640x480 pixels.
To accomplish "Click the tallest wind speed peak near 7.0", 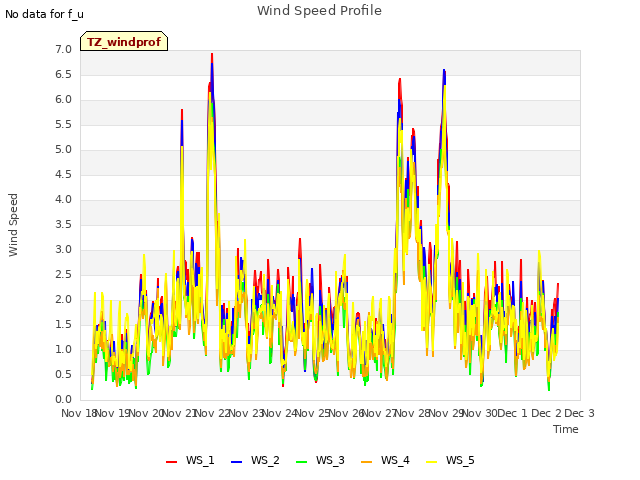I will pos(212,54).
